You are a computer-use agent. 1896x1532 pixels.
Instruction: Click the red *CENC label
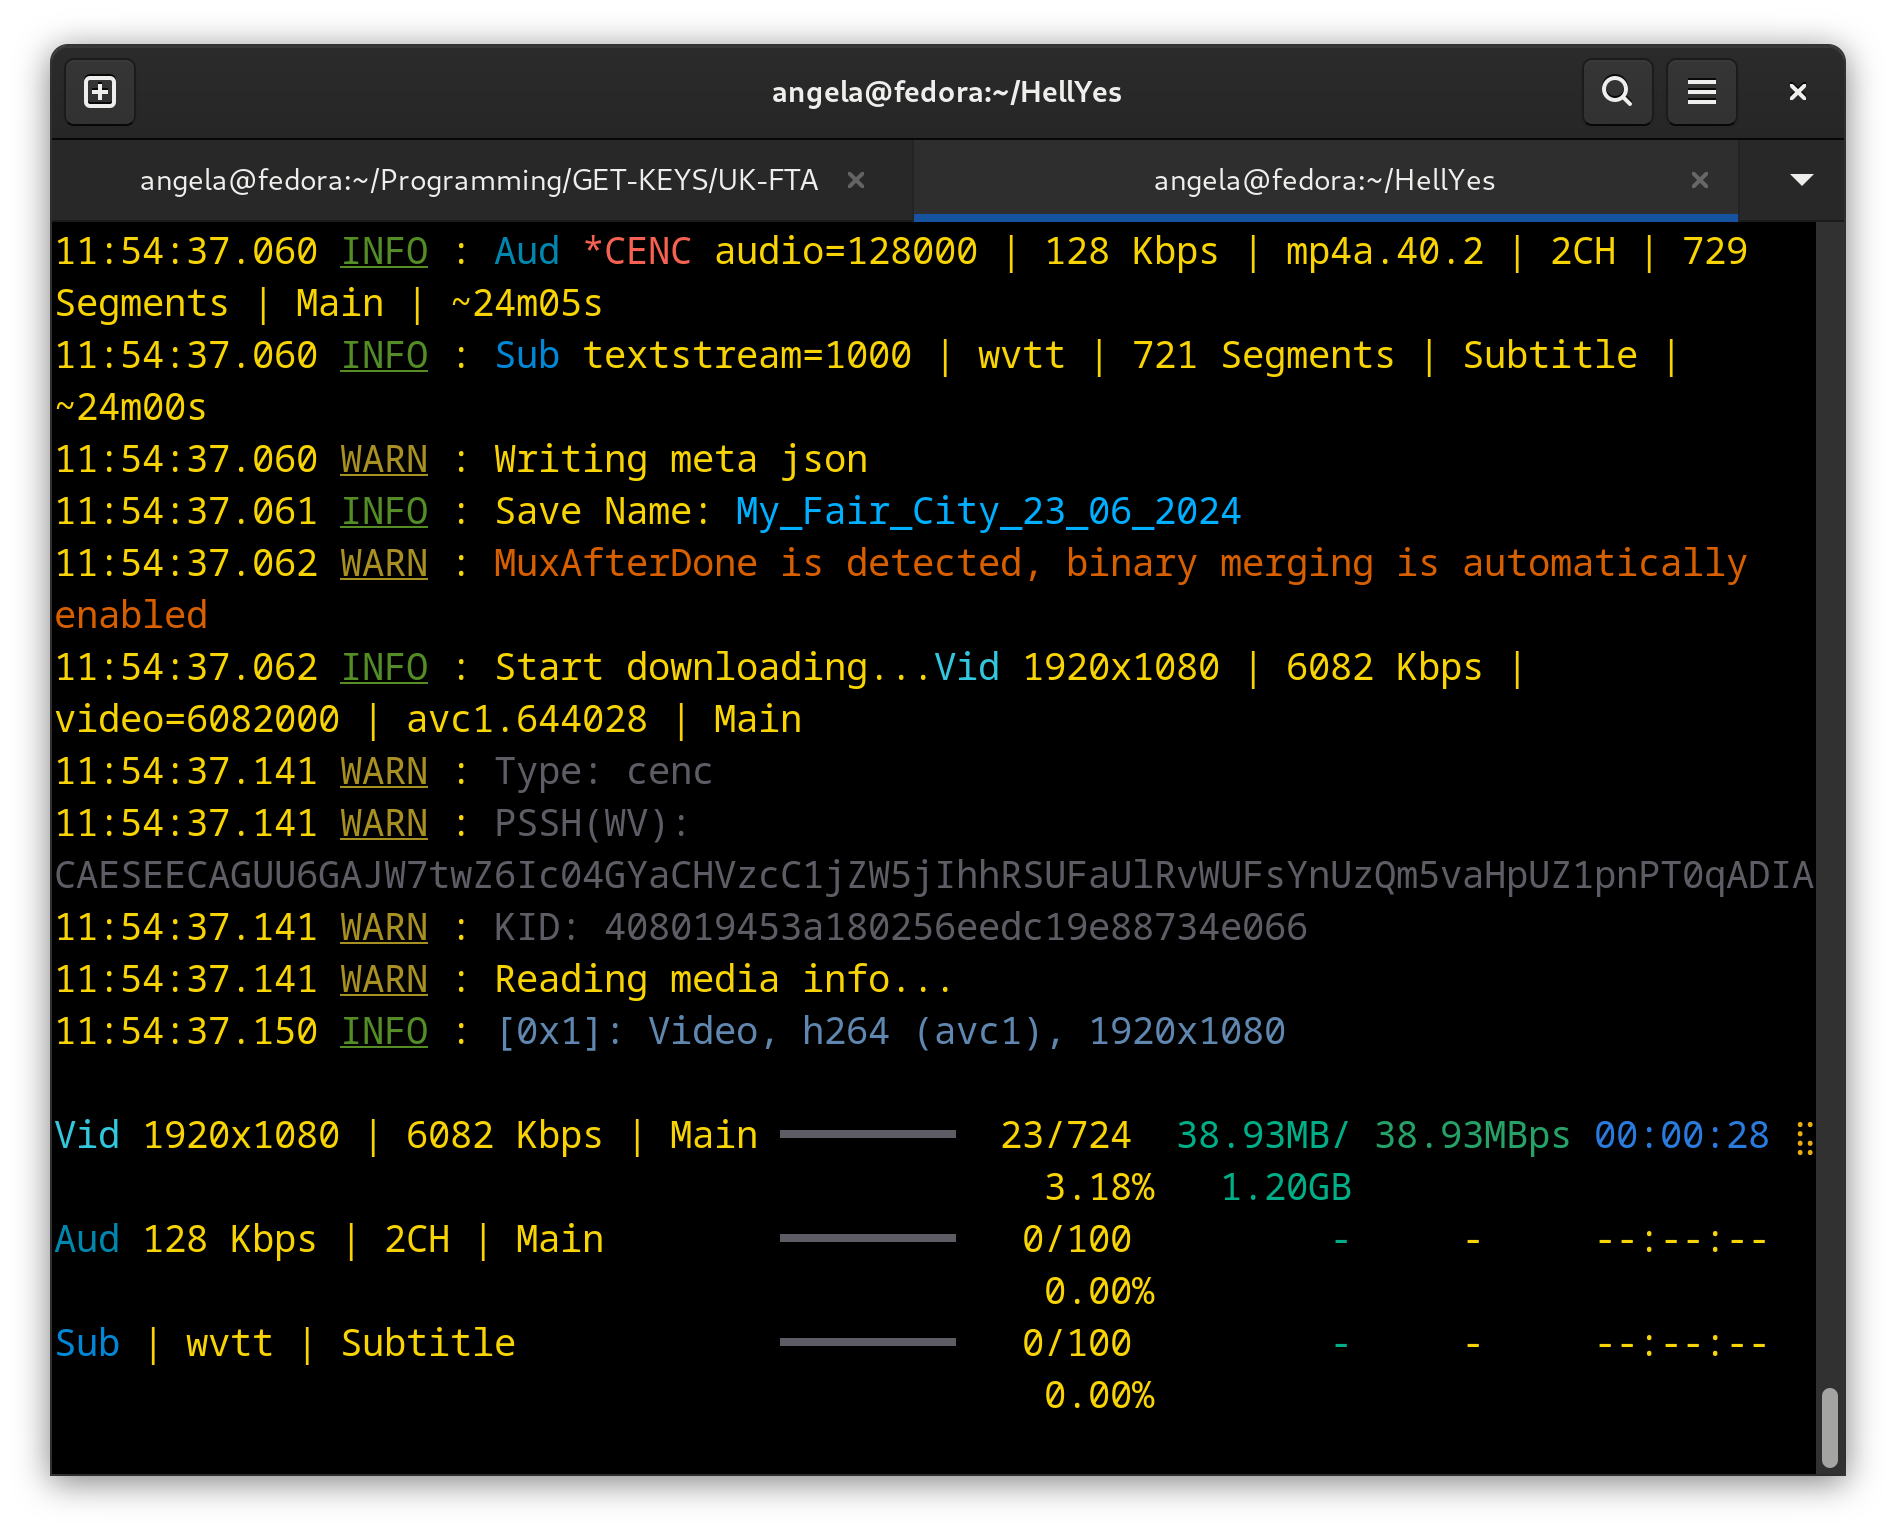(x=637, y=252)
